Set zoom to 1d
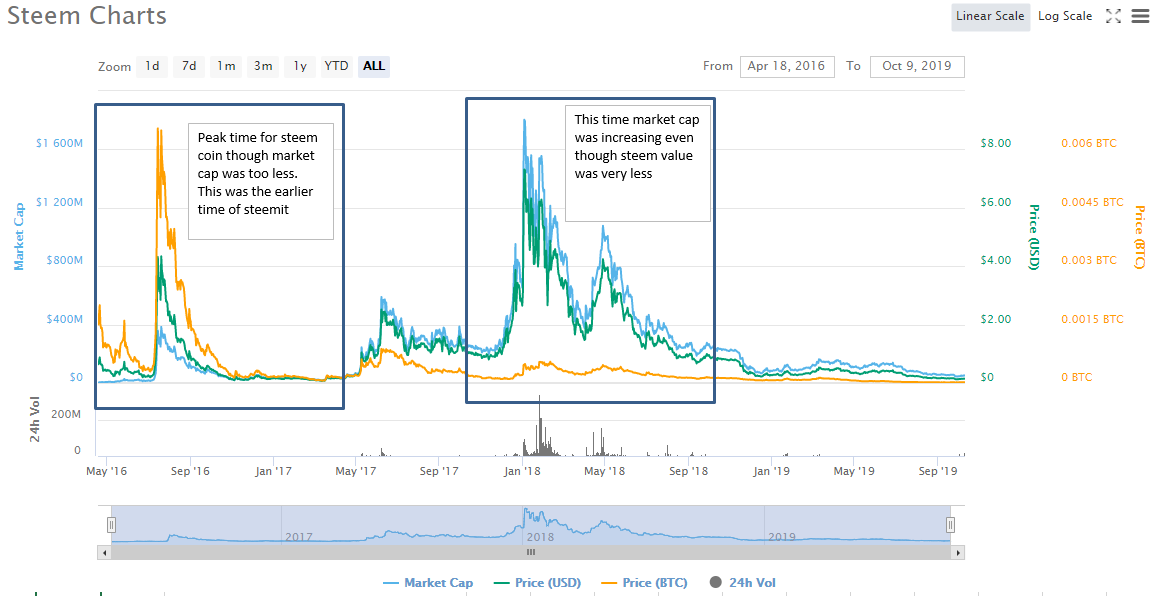The height and width of the screenshot is (596, 1168). (152, 66)
